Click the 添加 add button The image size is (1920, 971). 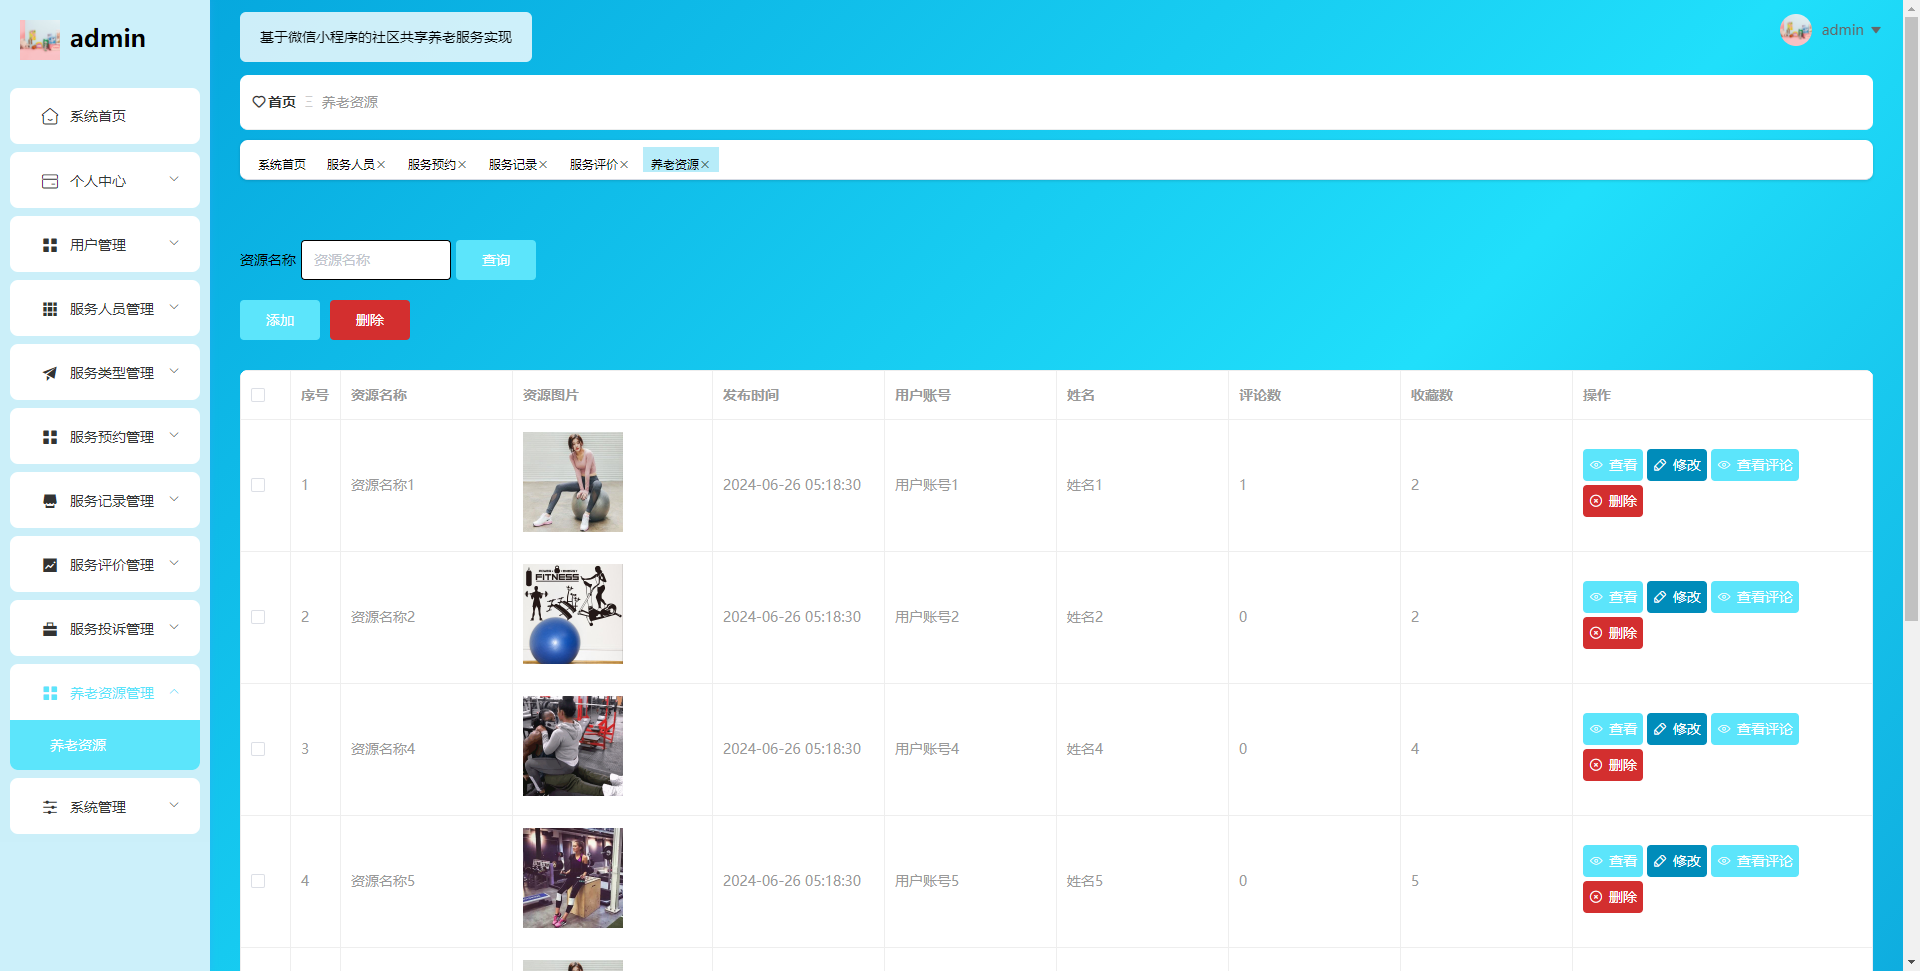tap(280, 320)
